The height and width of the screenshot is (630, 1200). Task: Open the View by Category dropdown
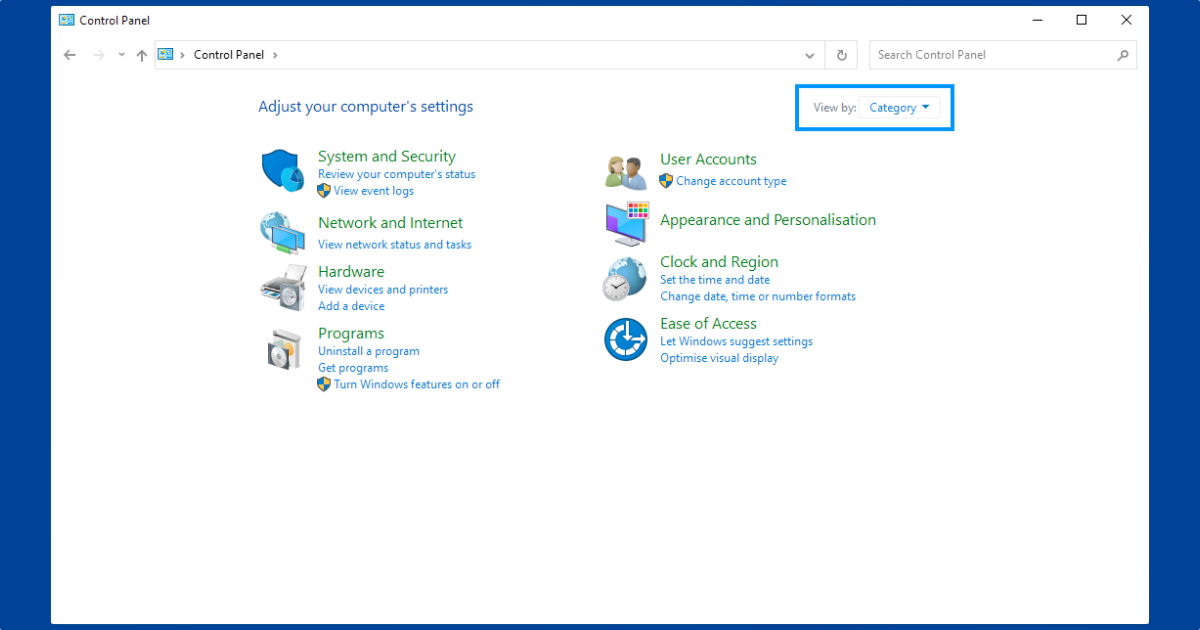point(899,107)
